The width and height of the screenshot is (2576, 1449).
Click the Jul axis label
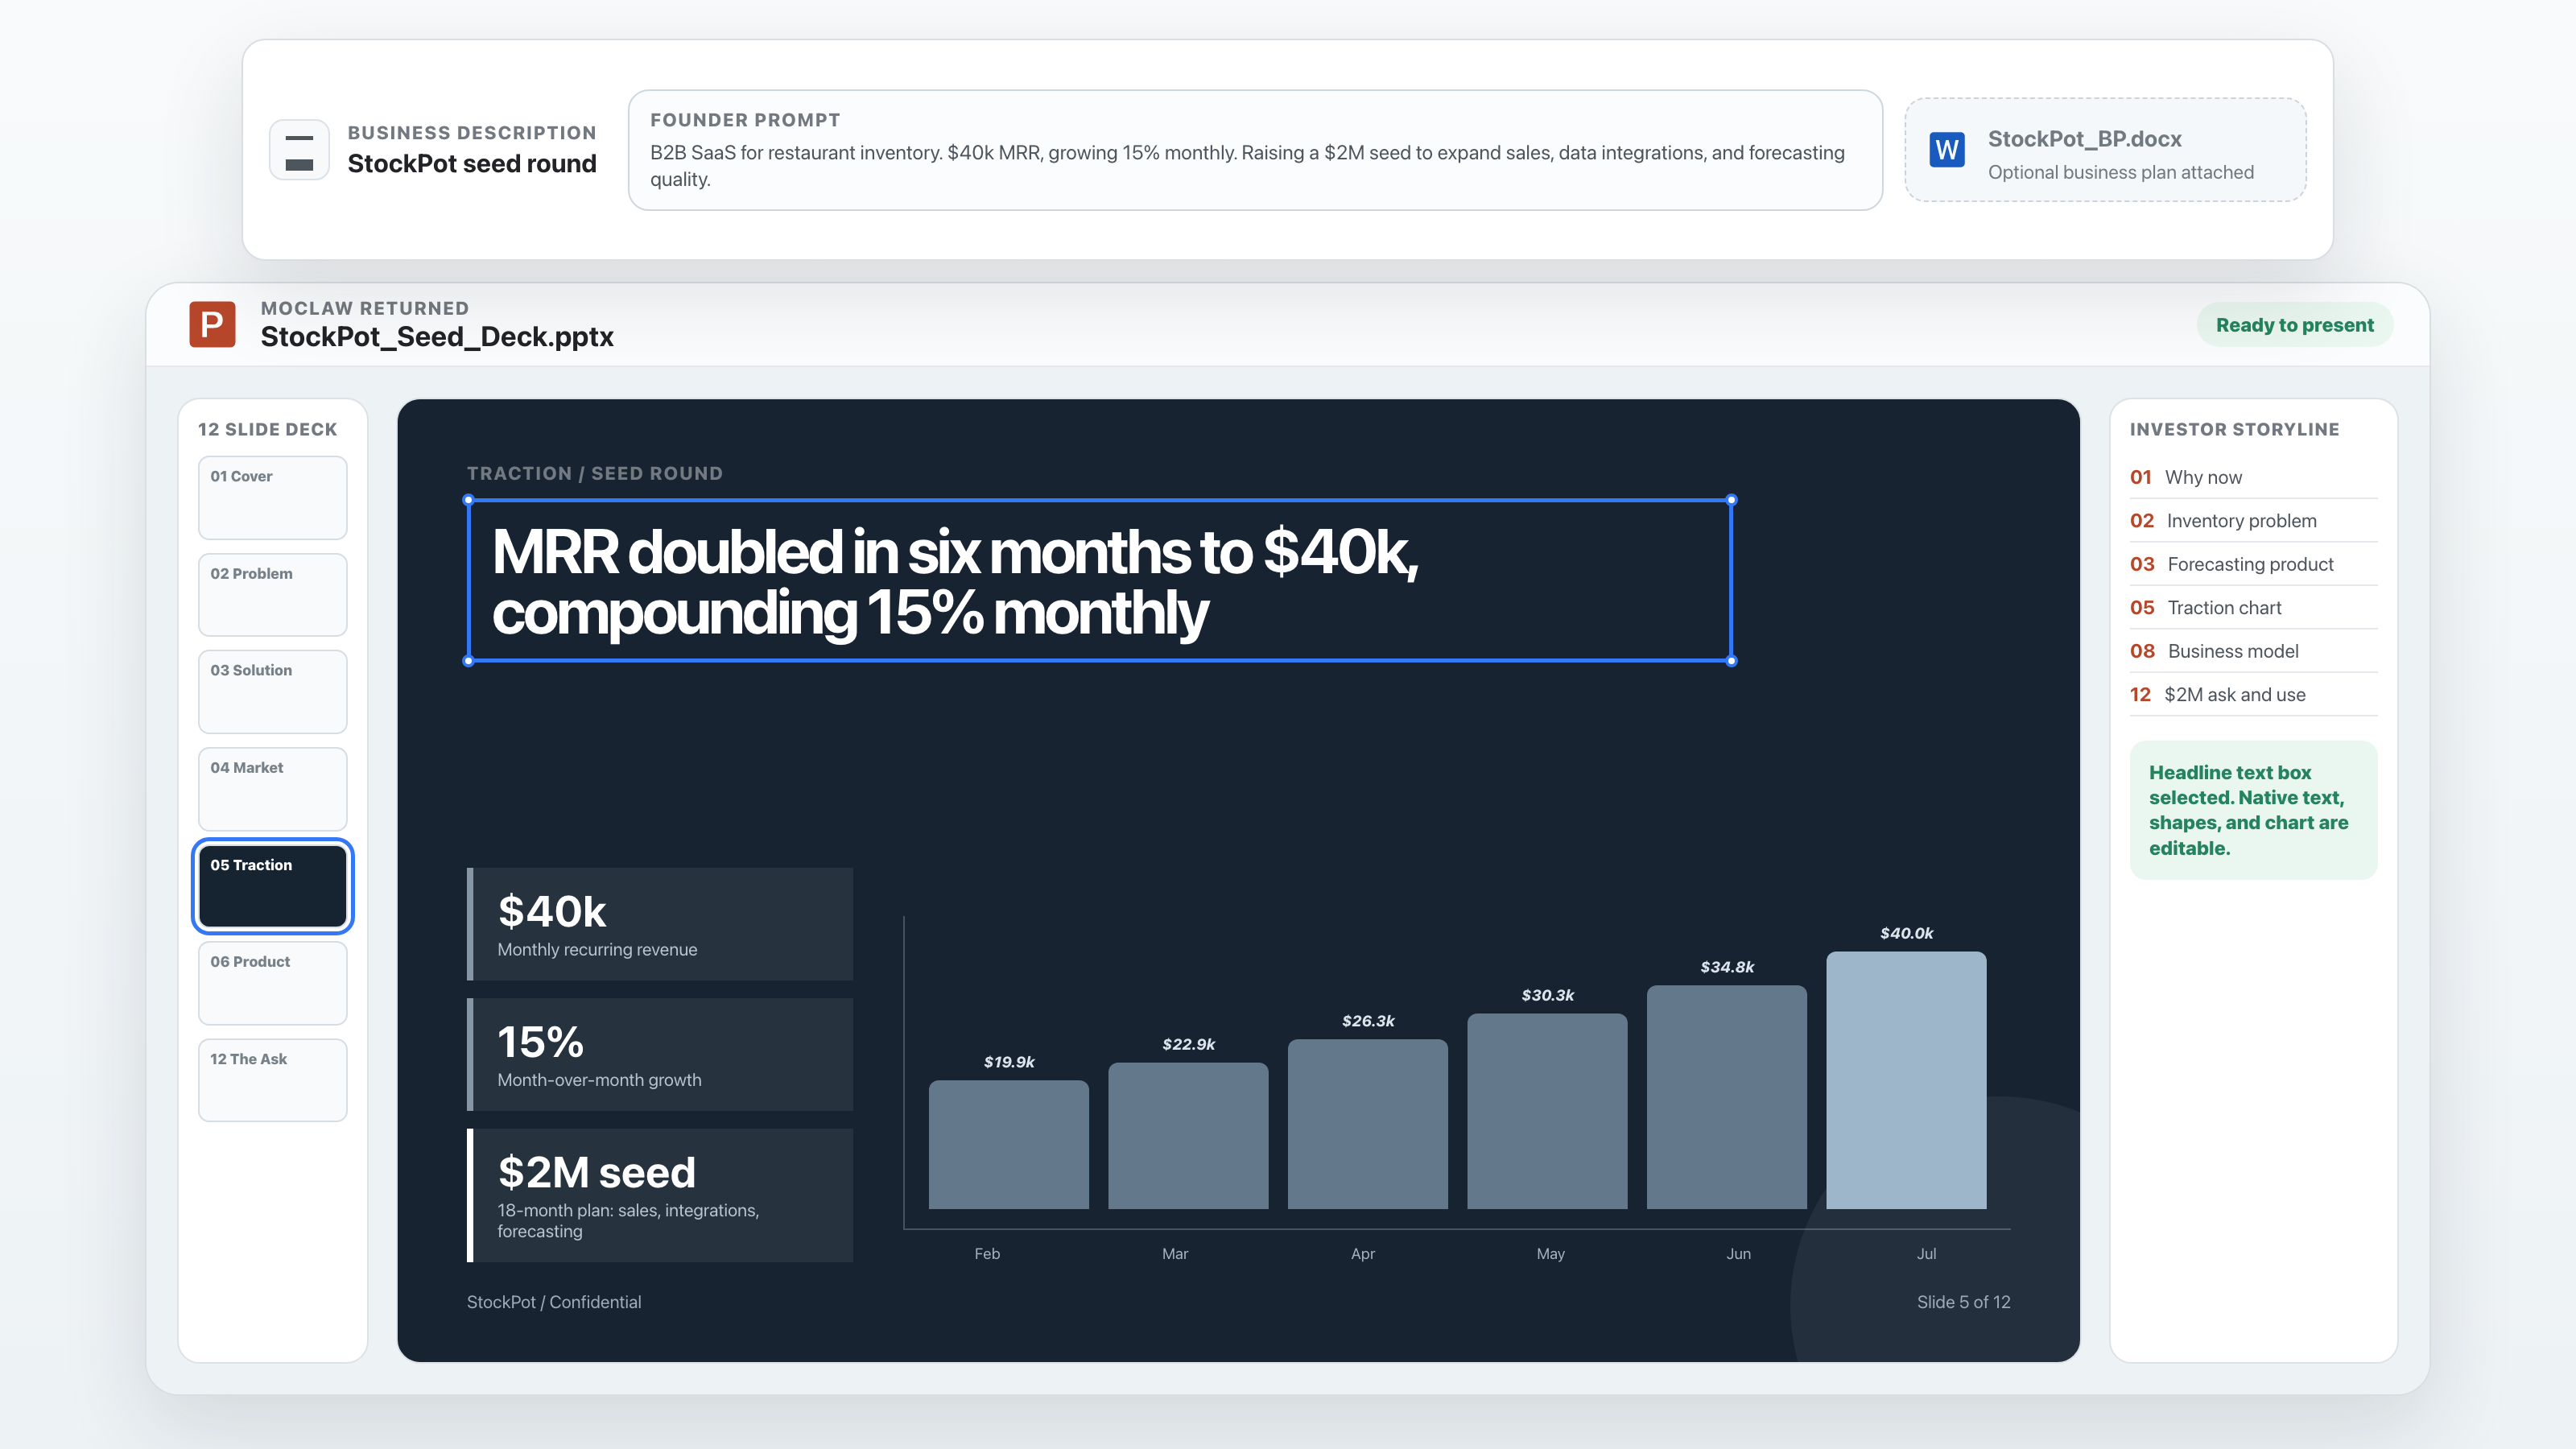click(1926, 1254)
